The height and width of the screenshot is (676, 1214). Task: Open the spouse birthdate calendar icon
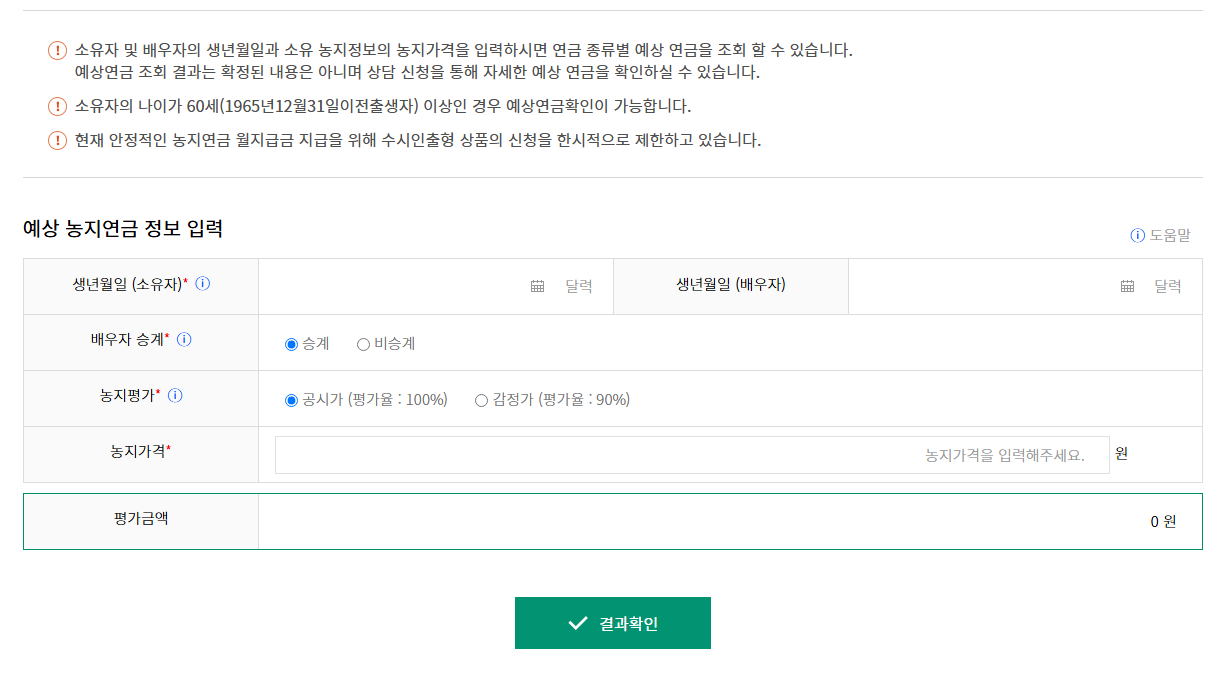(x=1126, y=285)
